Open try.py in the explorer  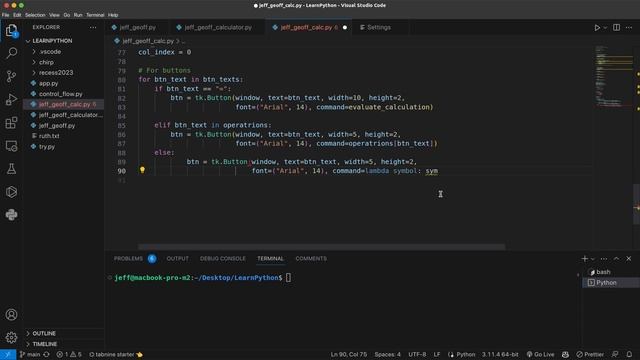[47, 147]
